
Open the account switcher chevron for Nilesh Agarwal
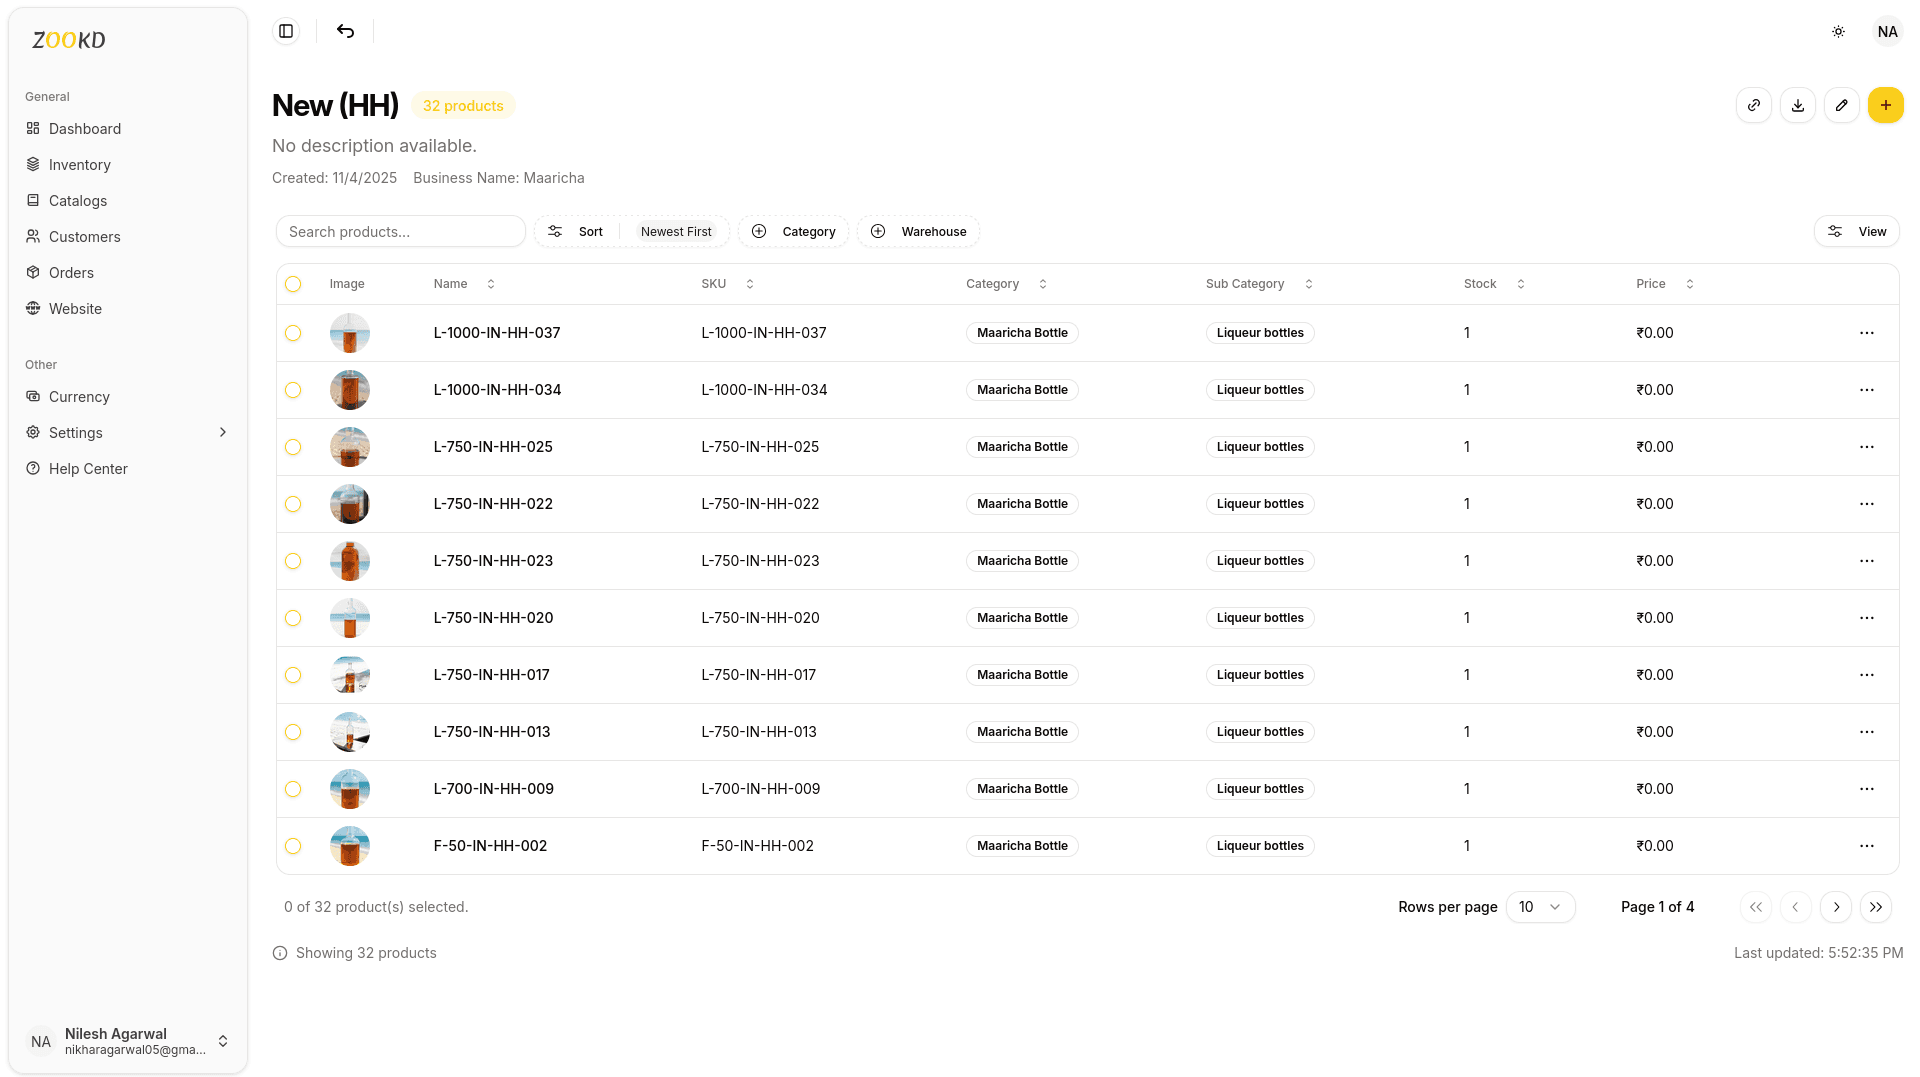[223, 1040]
